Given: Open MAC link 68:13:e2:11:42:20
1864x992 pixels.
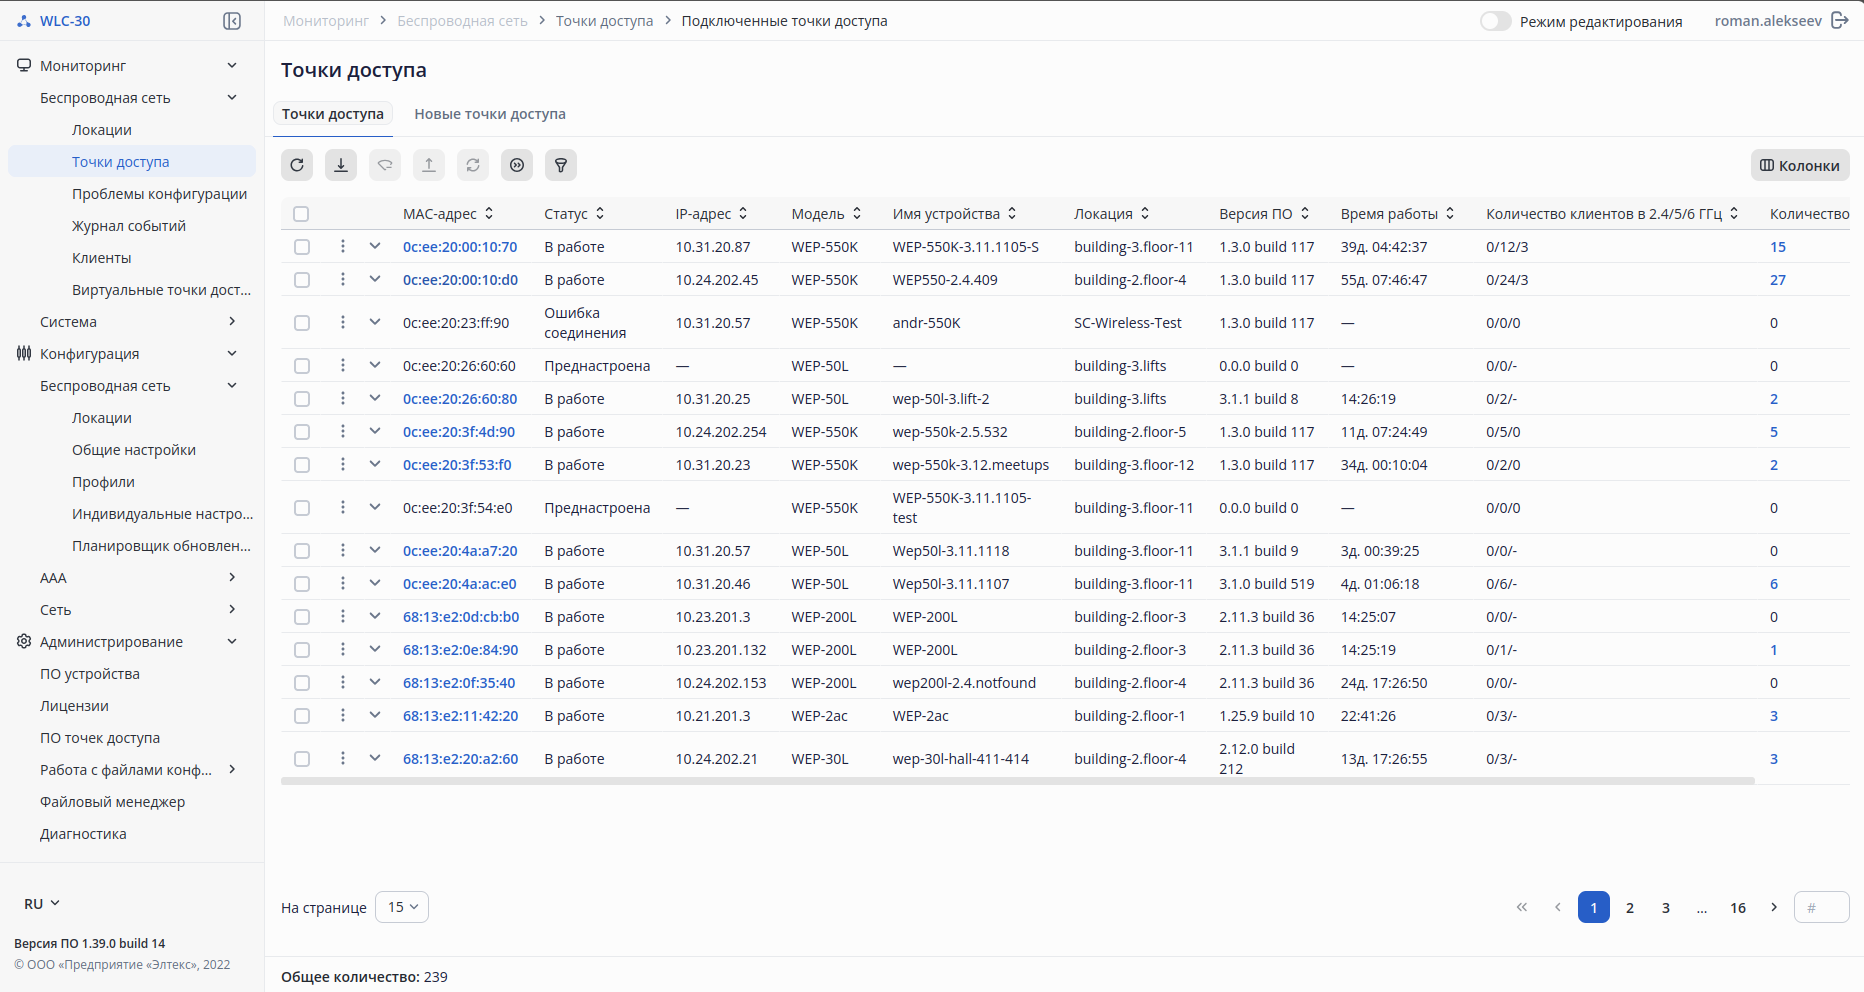Looking at the screenshot, I should [x=461, y=716].
